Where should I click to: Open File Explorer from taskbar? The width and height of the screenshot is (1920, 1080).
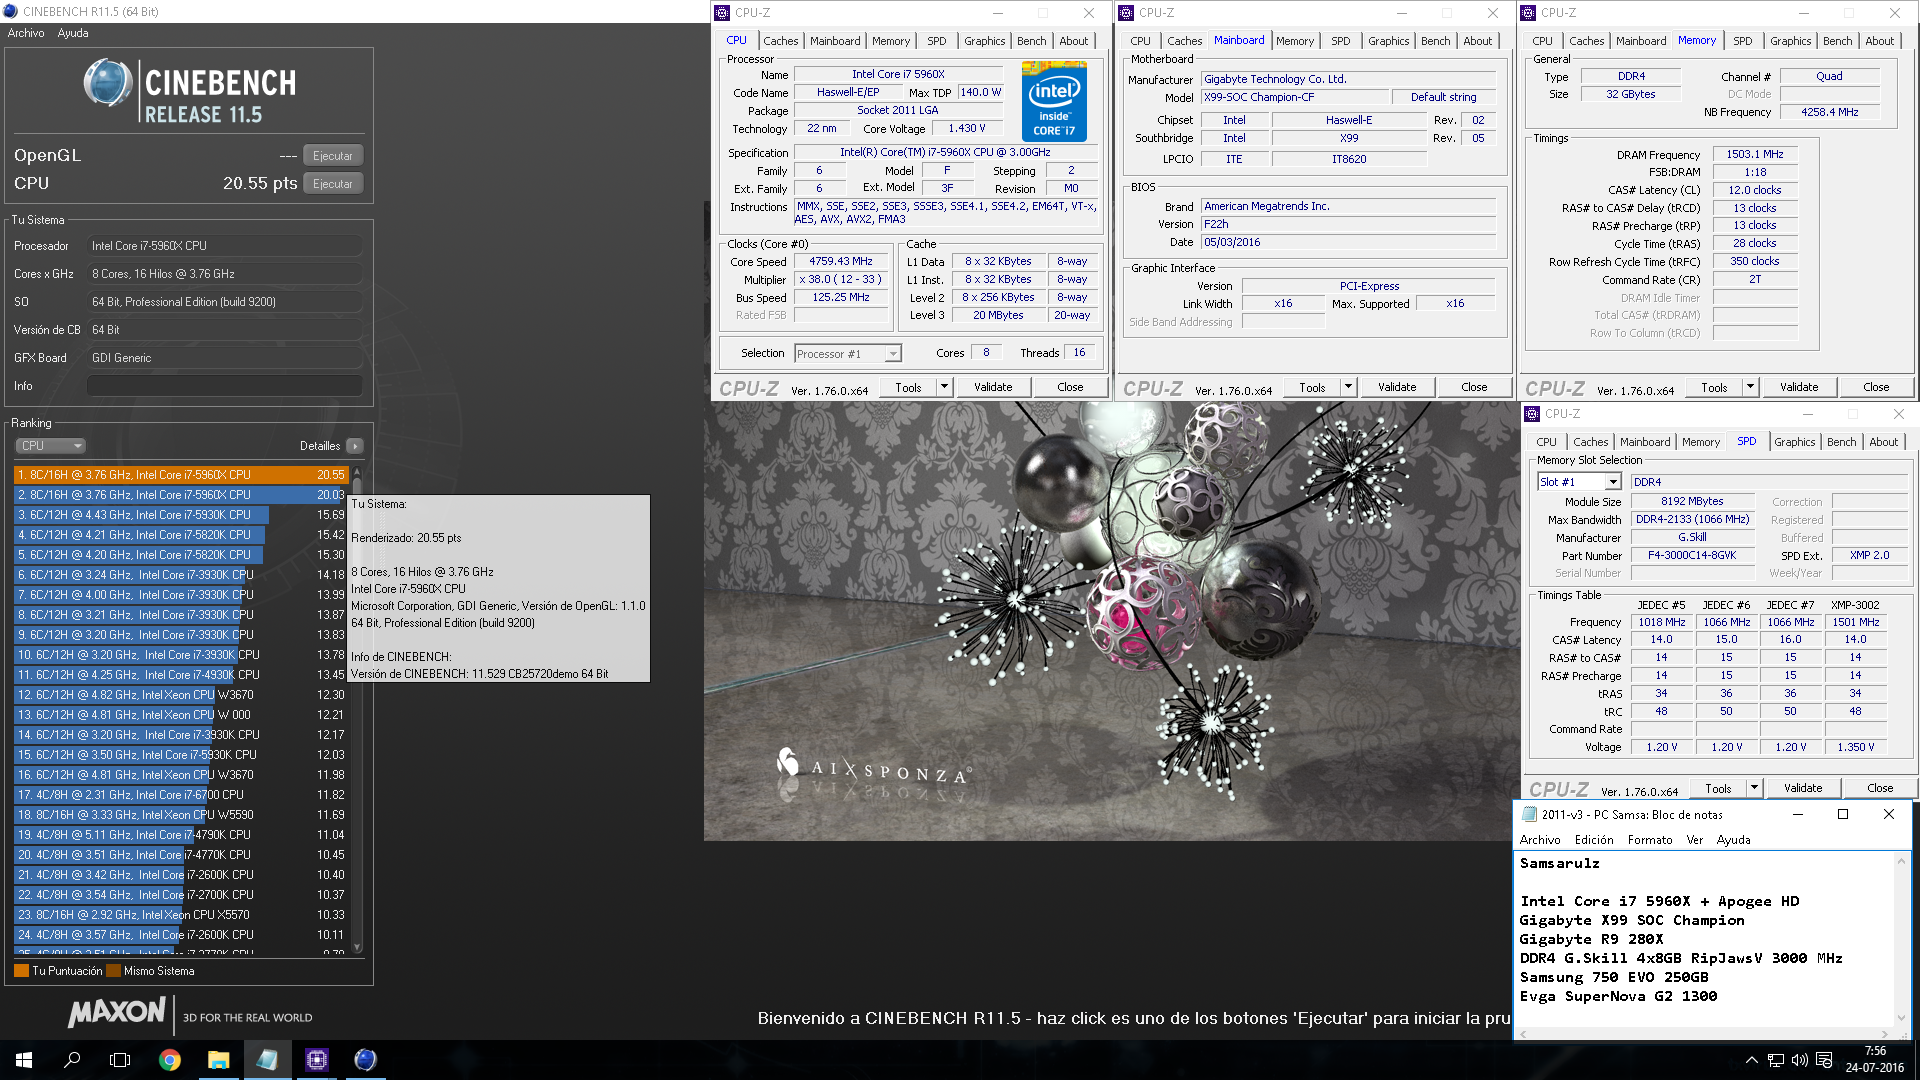pyautogui.click(x=218, y=1060)
